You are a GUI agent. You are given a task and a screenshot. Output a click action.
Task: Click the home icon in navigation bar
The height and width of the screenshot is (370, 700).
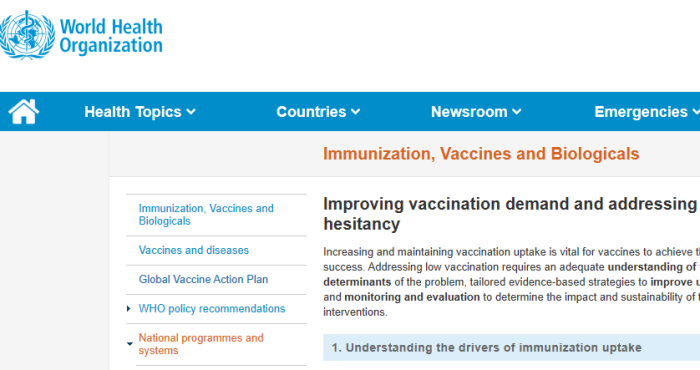tap(24, 112)
